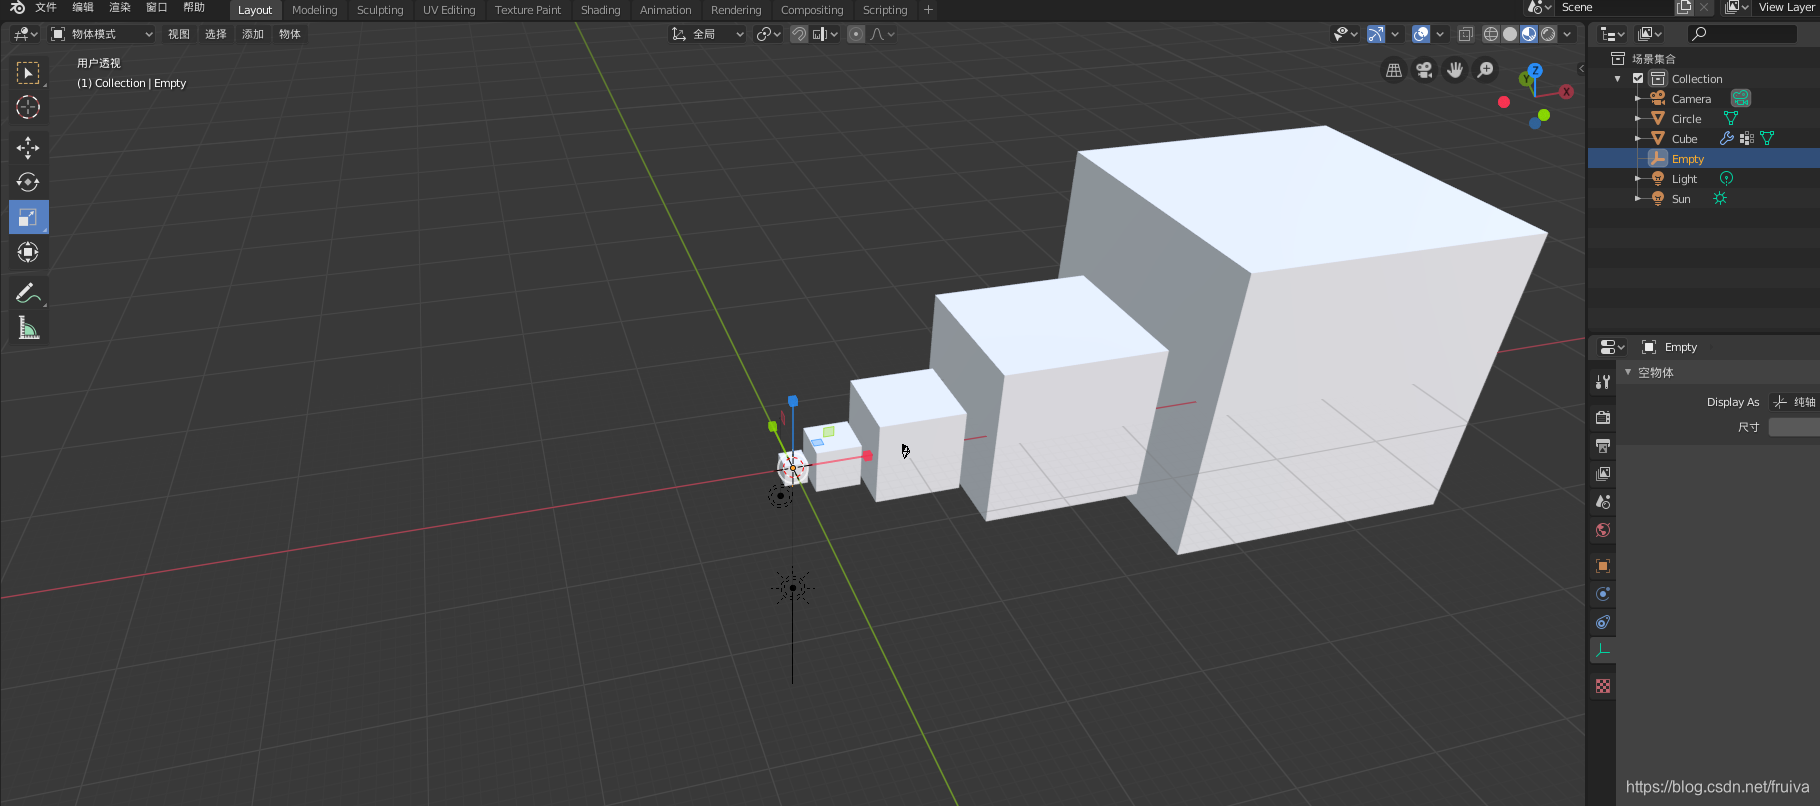Screen dimensions: 1820x806
Task: Toggle Collection visibility checkbox in outliner
Action: 1638,78
